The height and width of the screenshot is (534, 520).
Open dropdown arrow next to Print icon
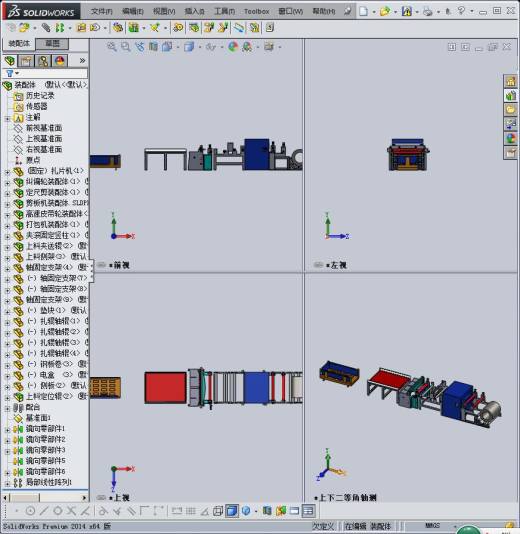point(438,12)
